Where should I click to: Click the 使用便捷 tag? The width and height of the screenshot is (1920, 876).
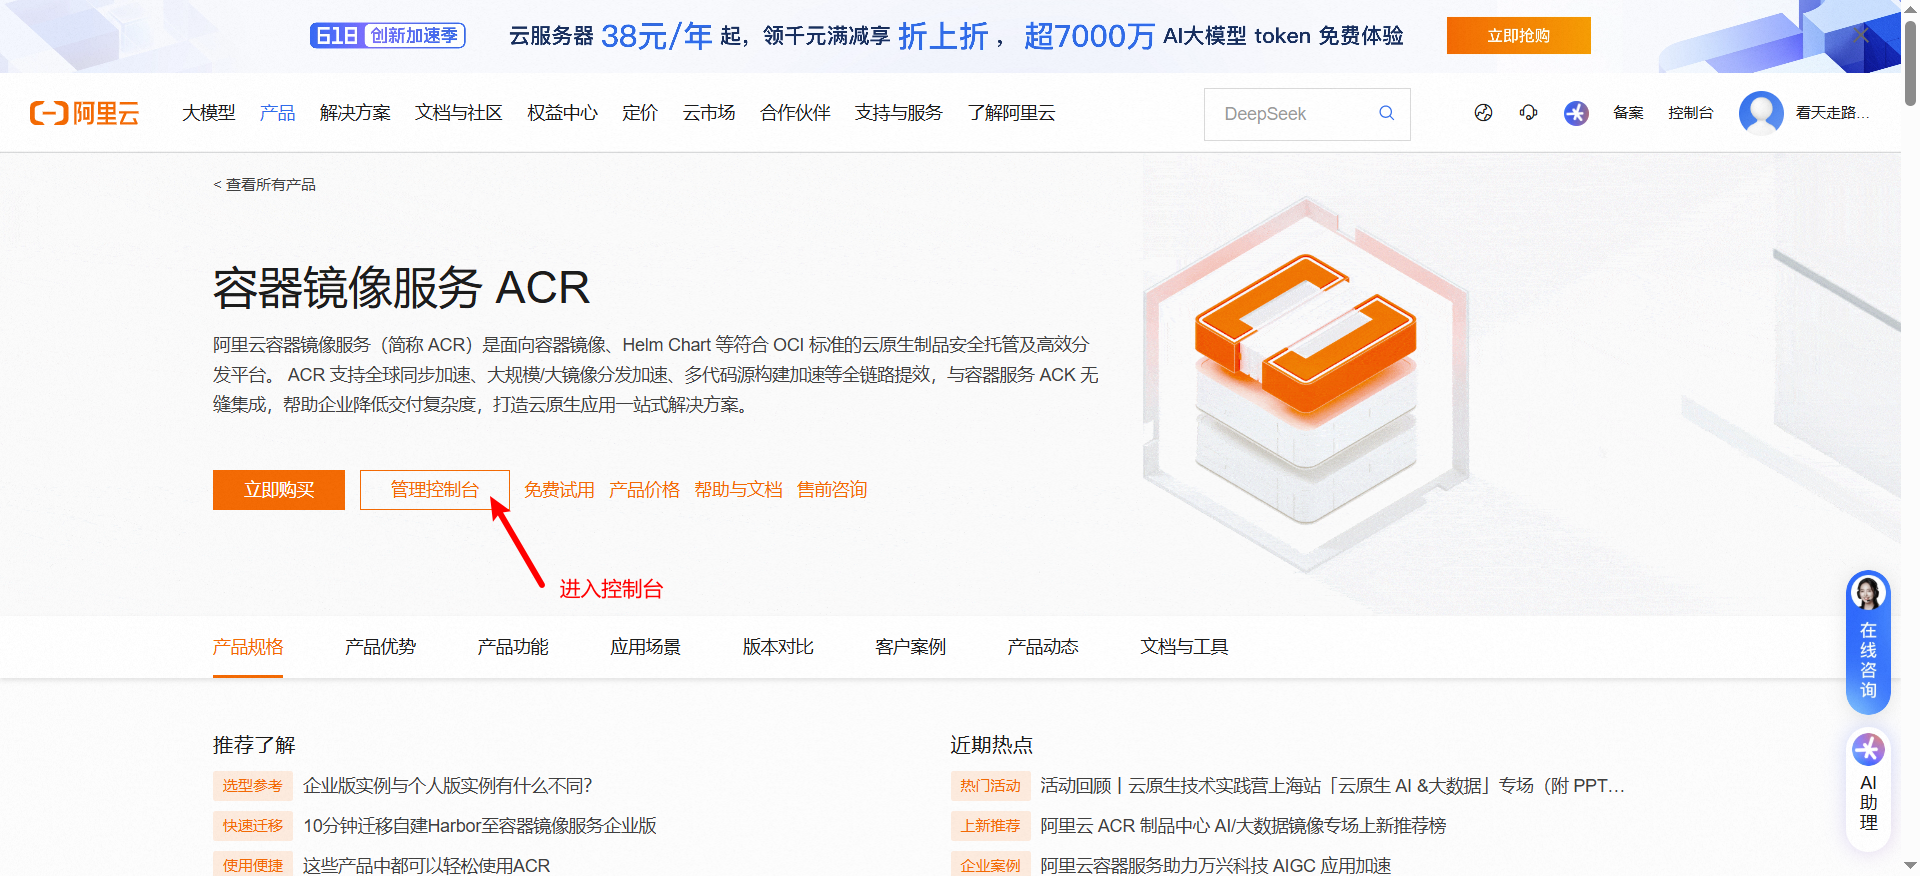pos(253,865)
